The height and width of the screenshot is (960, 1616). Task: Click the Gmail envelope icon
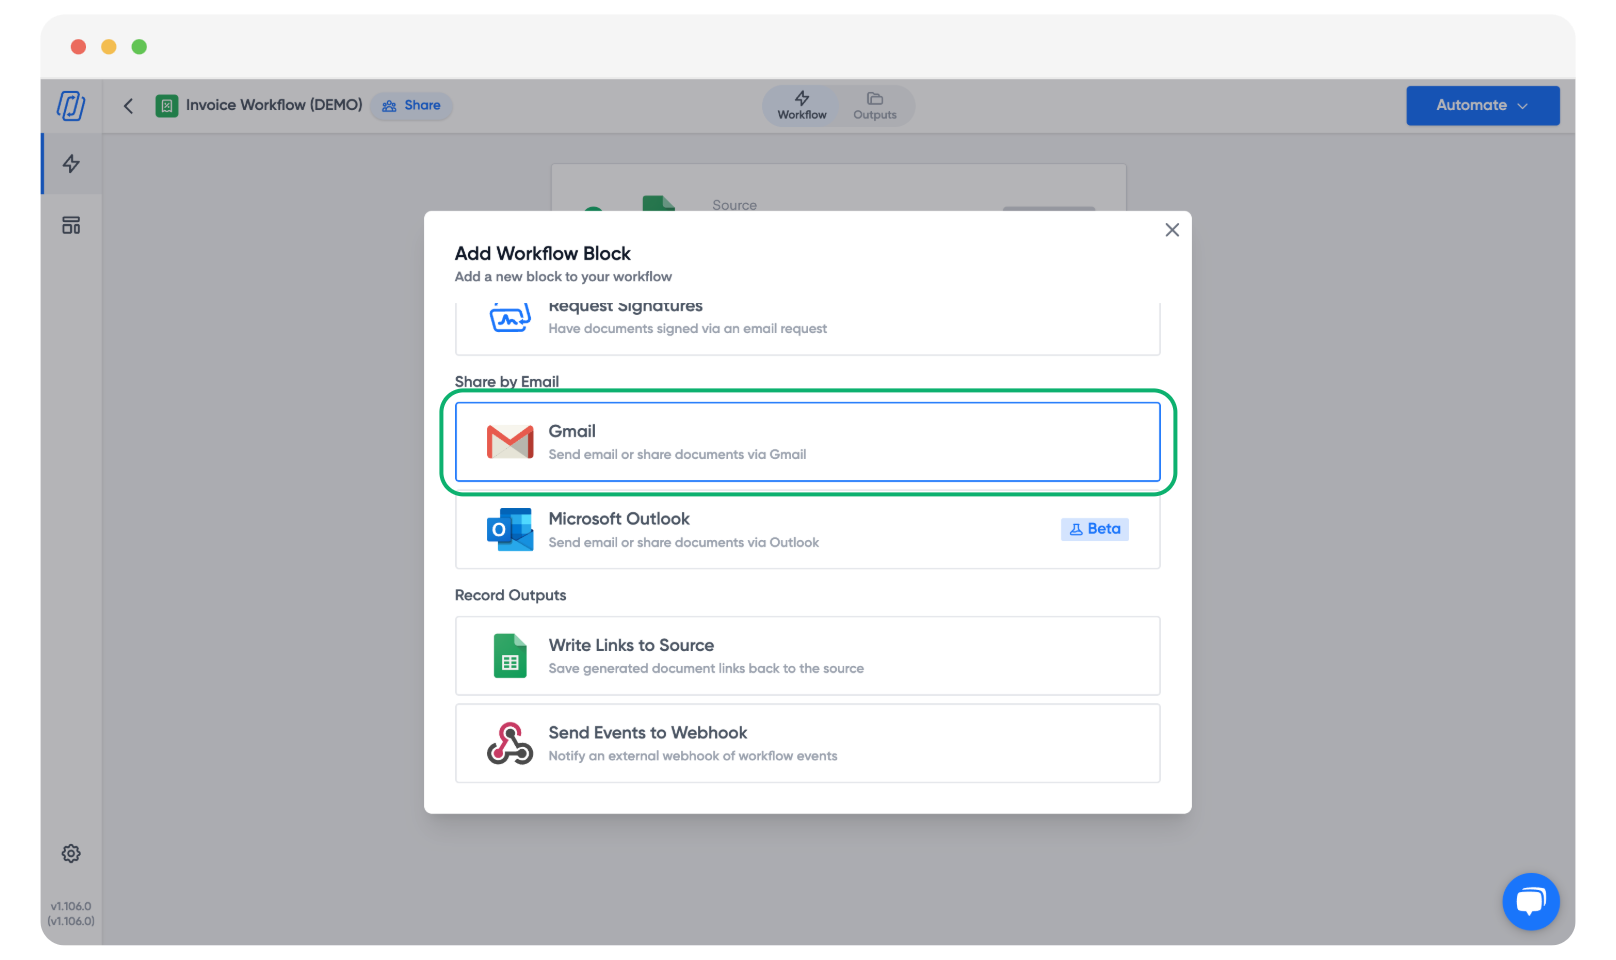tap(509, 442)
